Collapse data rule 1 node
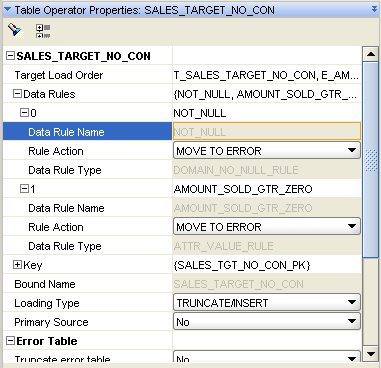Screen dimensions: 381x368 tap(24, 189)
